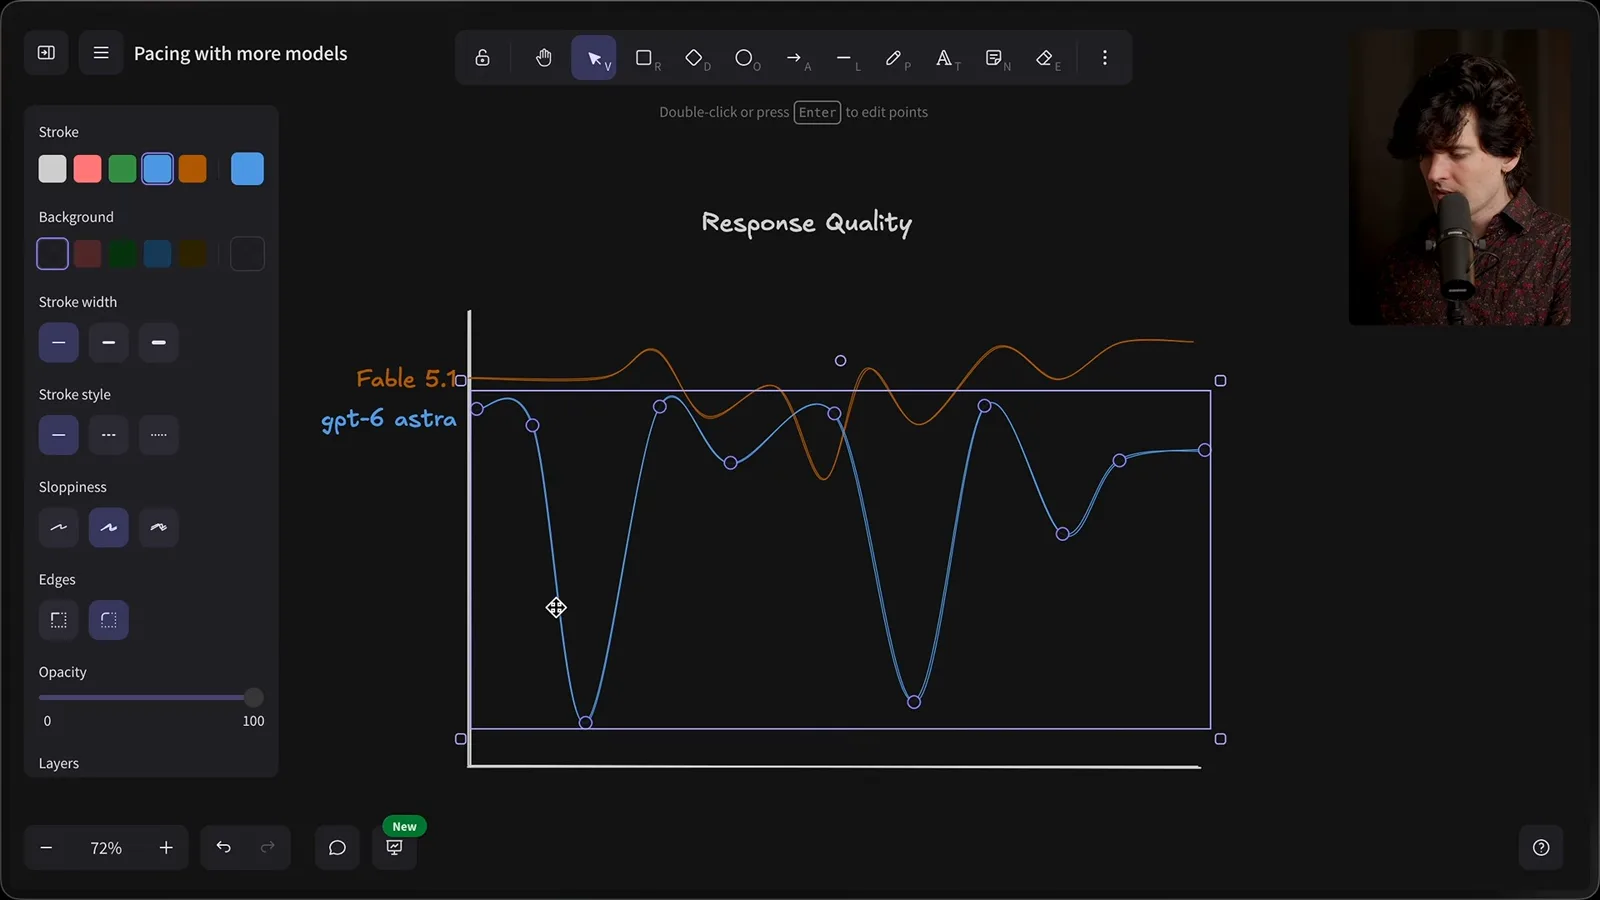
Task: Open the custom stroke color picker
Action: [x=247, y=169]
